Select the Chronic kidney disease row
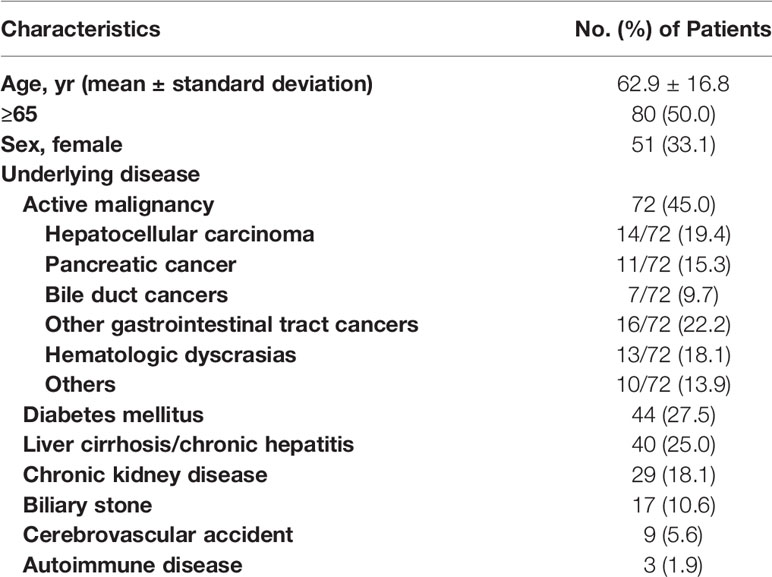Viewport: 772px width, 577px height. [x=386, y=475]
